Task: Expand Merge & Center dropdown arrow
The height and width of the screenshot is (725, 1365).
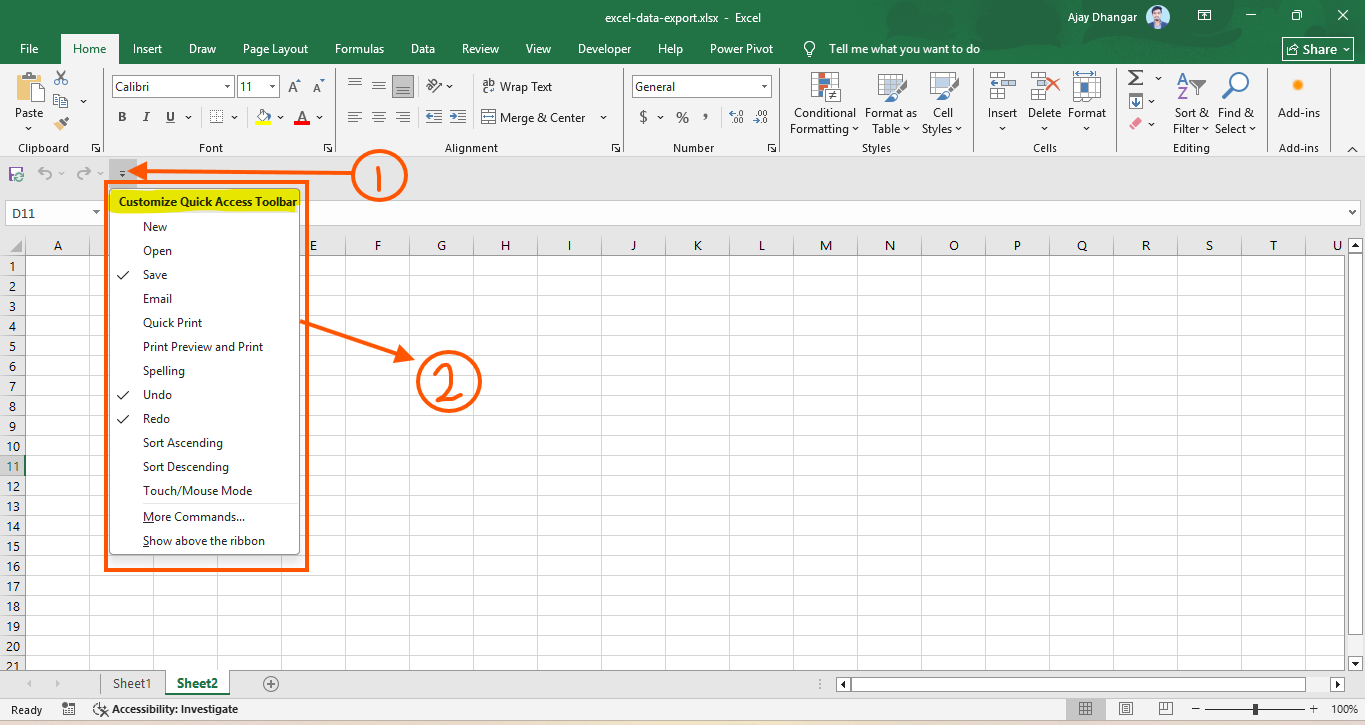Action: (603, 118)
